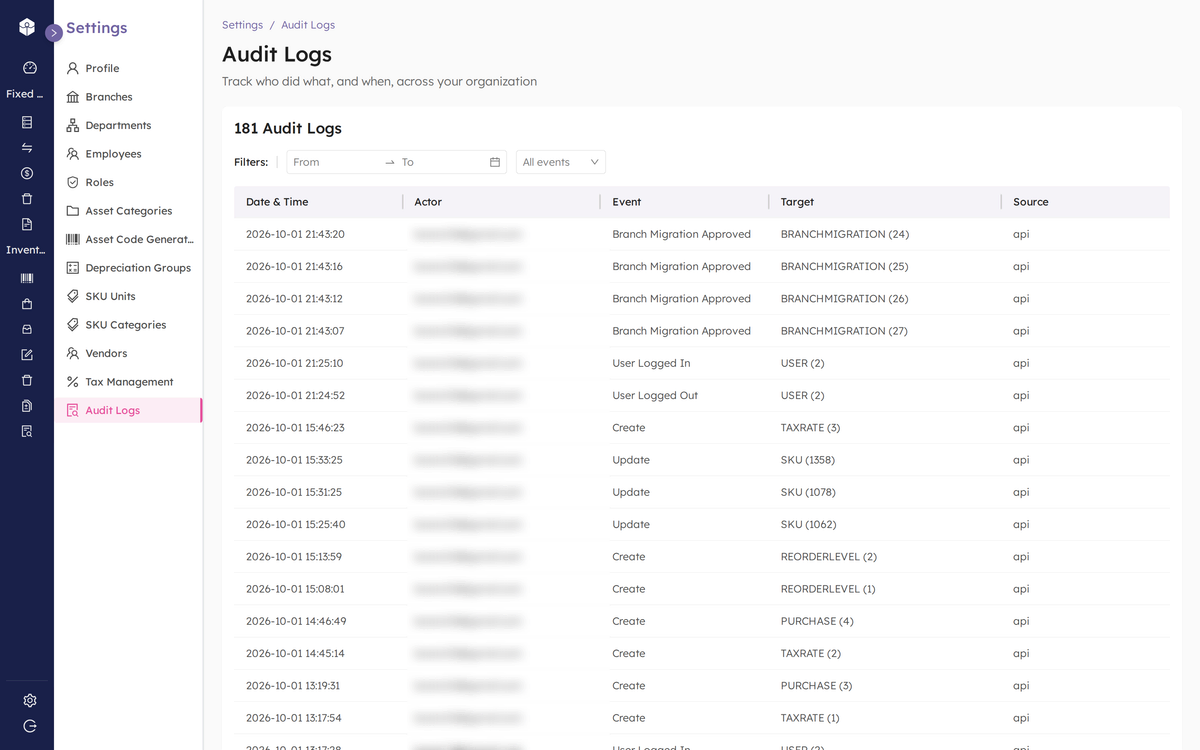This screenshot has width=1200, height=750.
Task: Click target TAXRATE (1)
Action: pyautogui.click(x=810, y=718)
